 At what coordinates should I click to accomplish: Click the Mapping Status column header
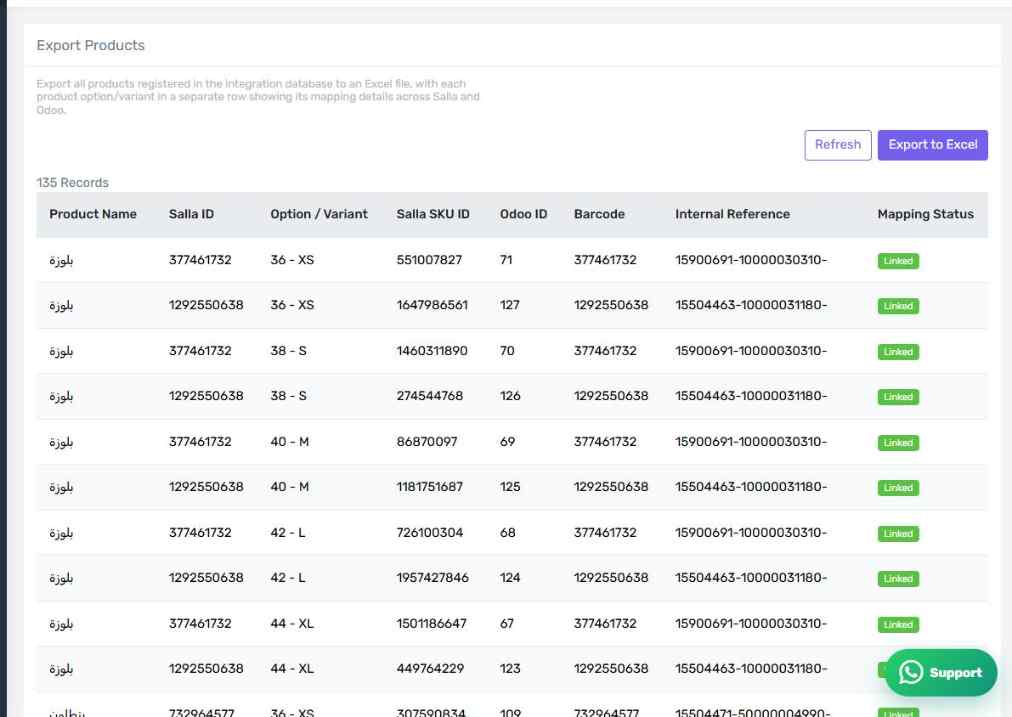[926, 214]
